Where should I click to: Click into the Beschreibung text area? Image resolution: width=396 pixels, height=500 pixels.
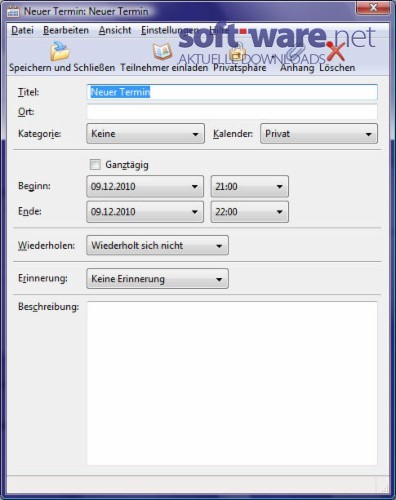(x=232, y=383)
